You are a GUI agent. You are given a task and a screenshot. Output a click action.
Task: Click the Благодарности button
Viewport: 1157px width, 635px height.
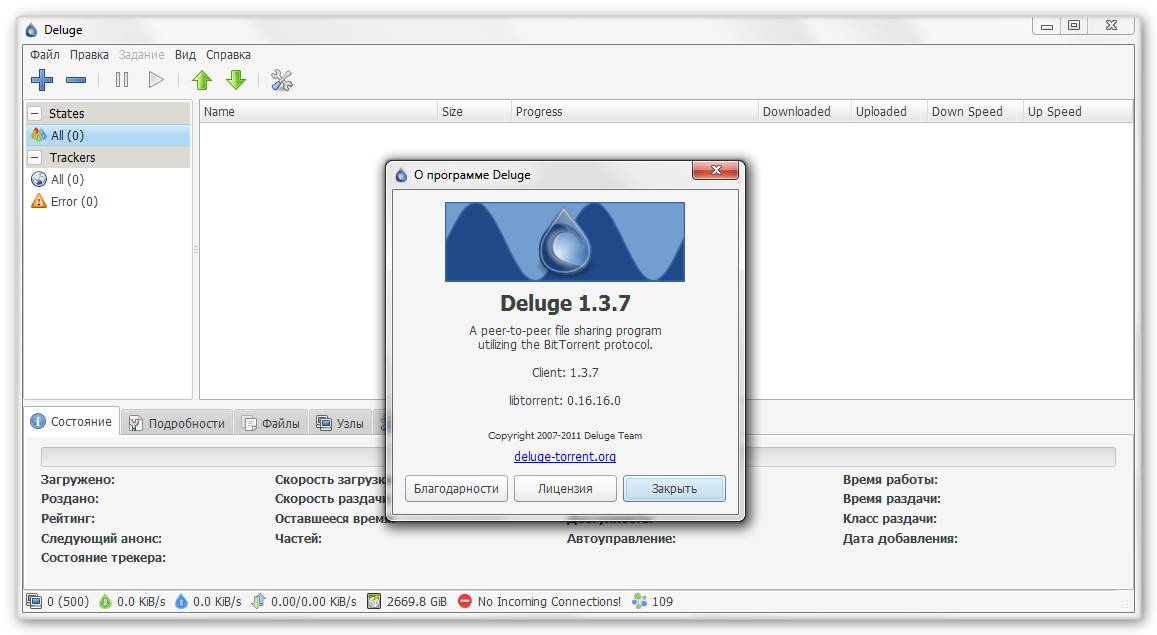(456, 488)
